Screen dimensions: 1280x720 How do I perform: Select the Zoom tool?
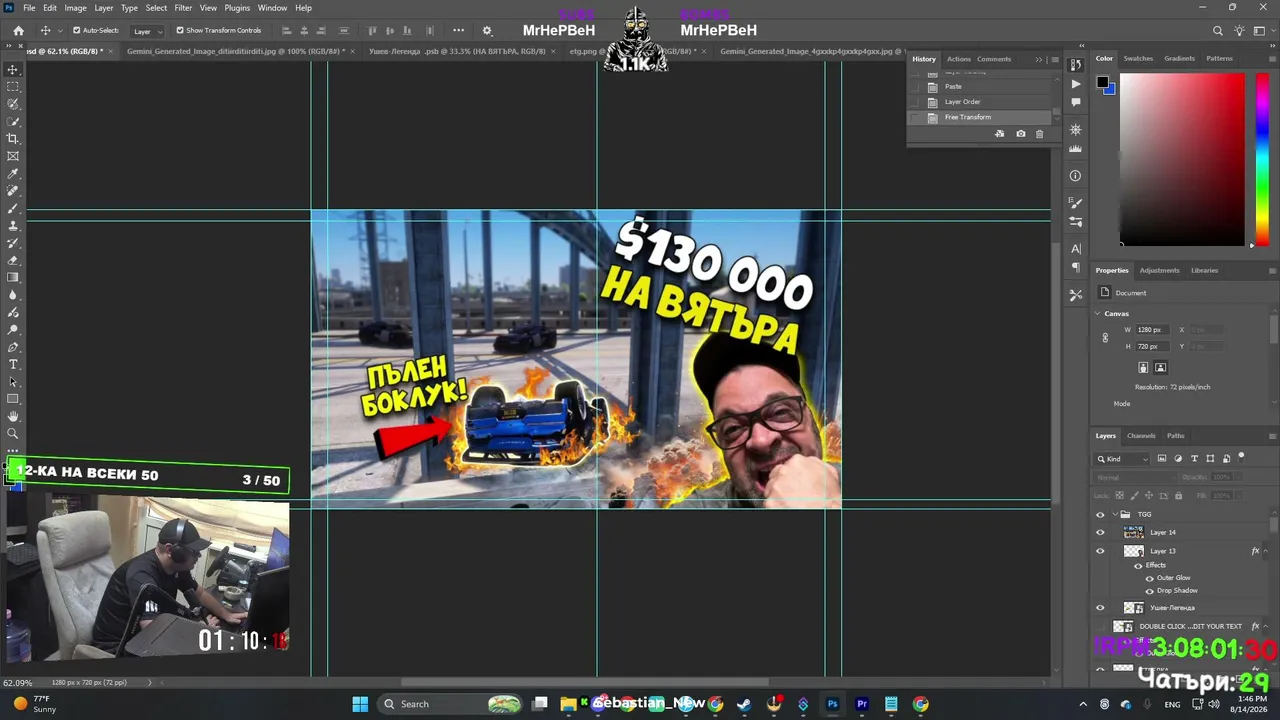(13, 434)
